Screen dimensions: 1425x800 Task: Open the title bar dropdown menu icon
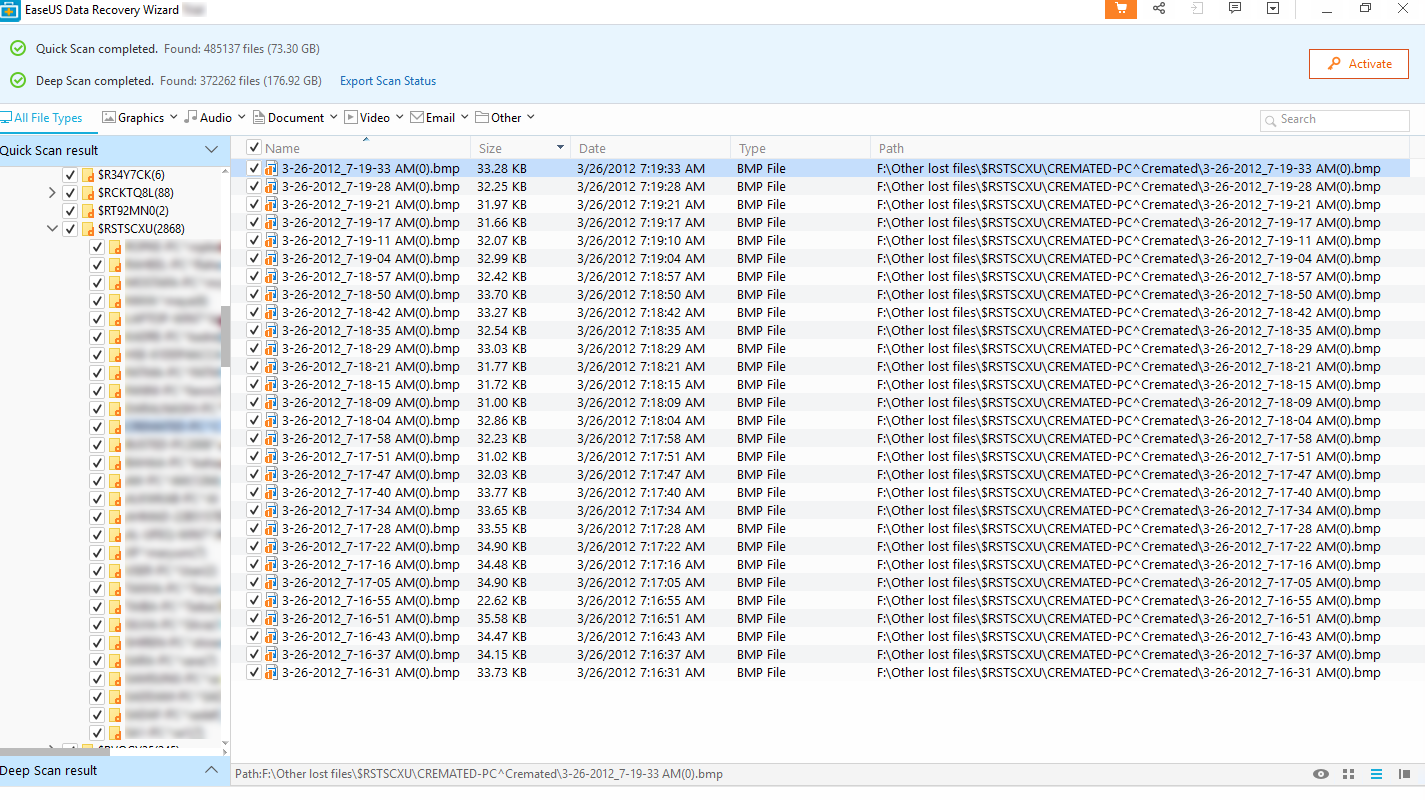pos(1273,8)
